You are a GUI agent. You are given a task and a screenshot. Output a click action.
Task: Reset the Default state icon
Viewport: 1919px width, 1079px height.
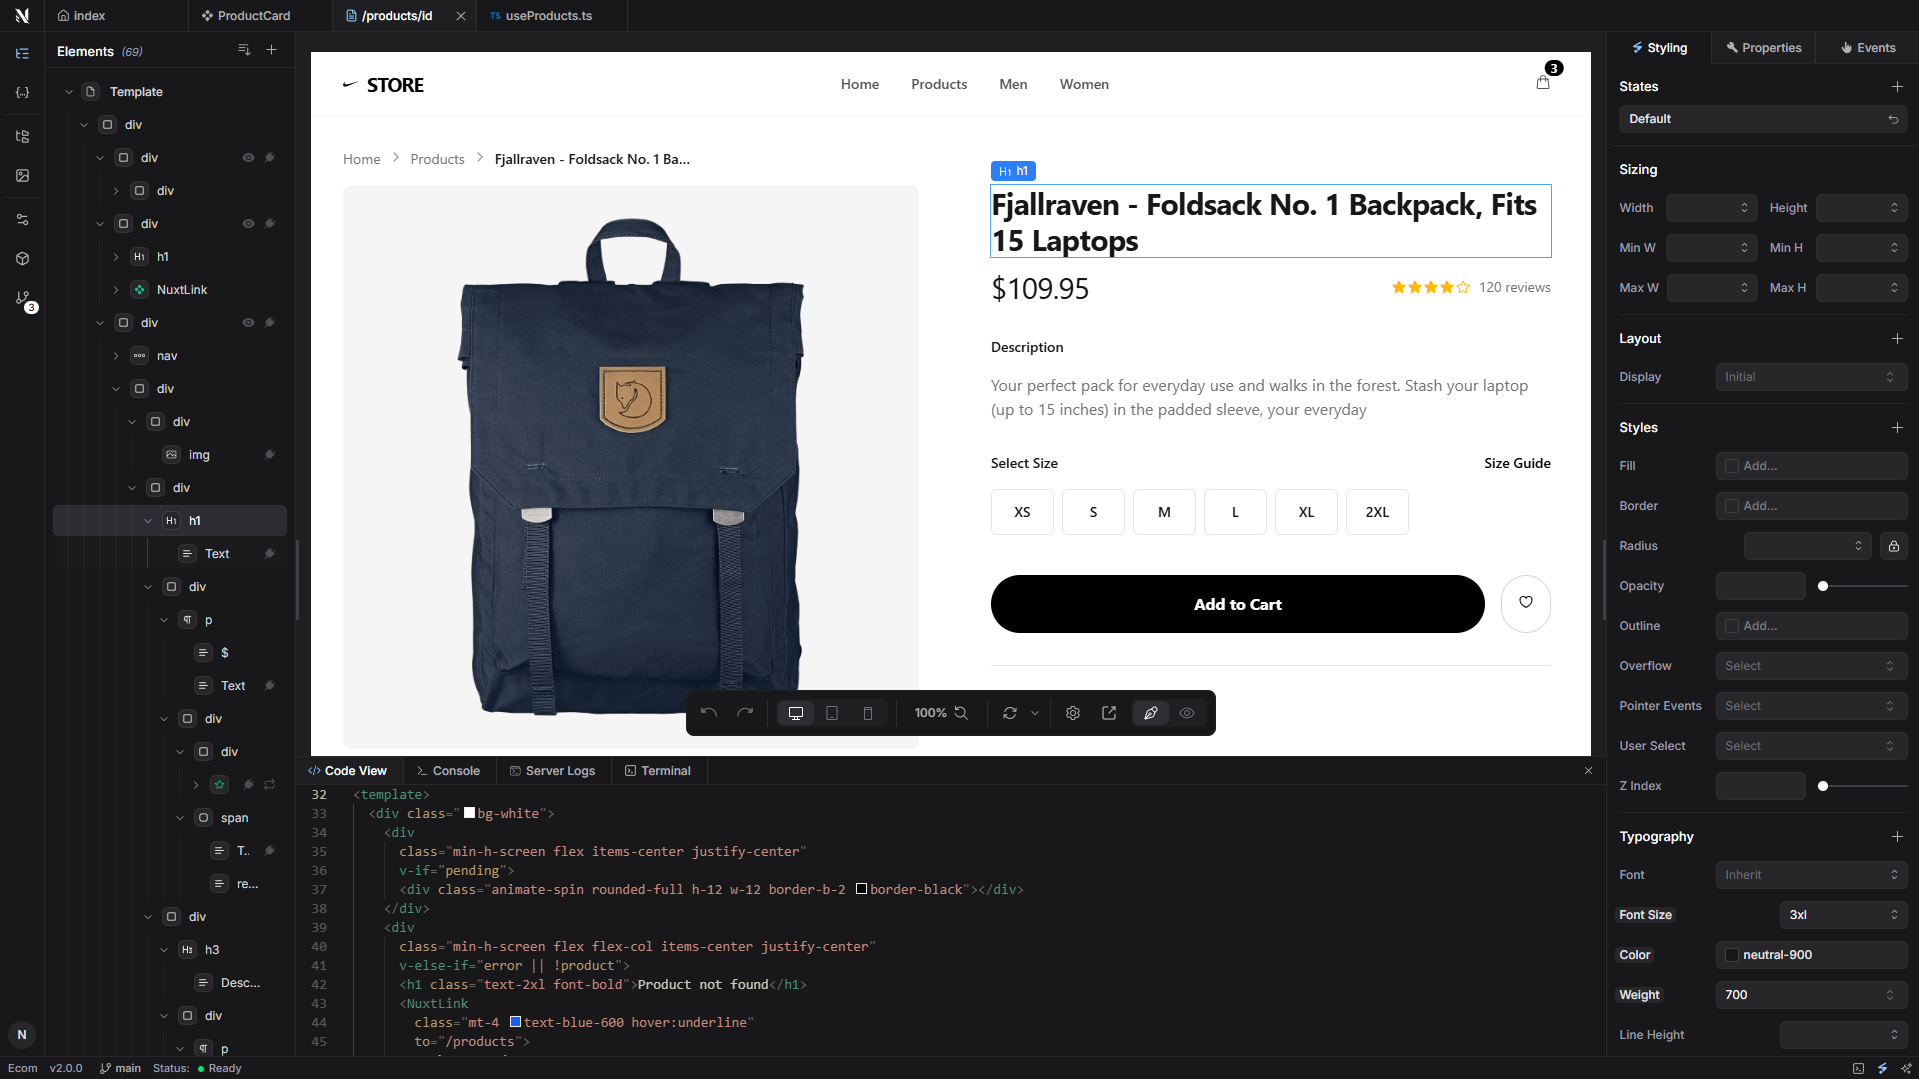click(1893, 119)
